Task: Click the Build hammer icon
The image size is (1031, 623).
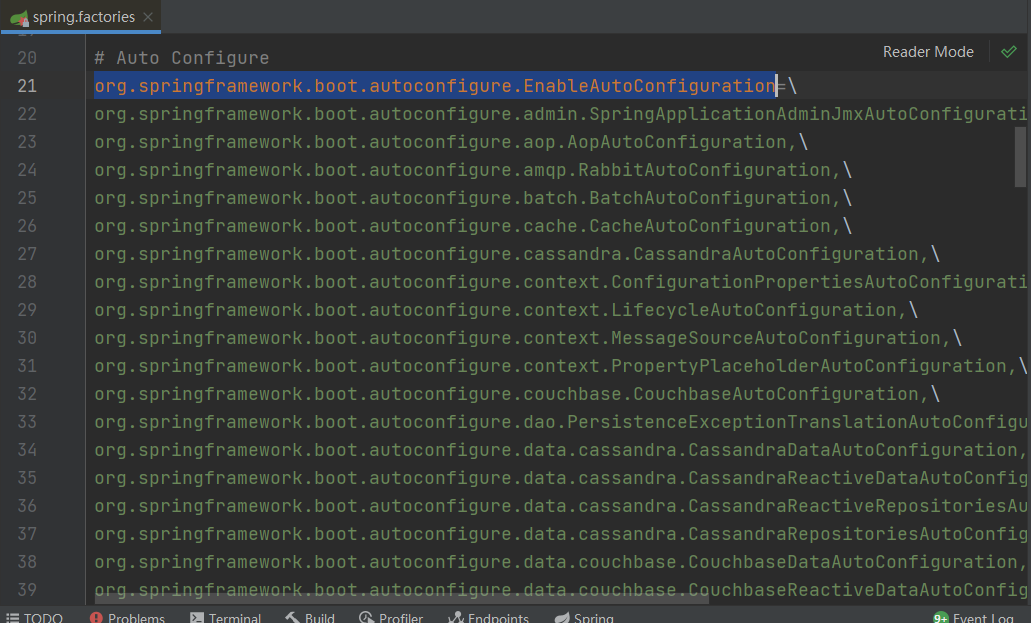Action: click(293, 617)
